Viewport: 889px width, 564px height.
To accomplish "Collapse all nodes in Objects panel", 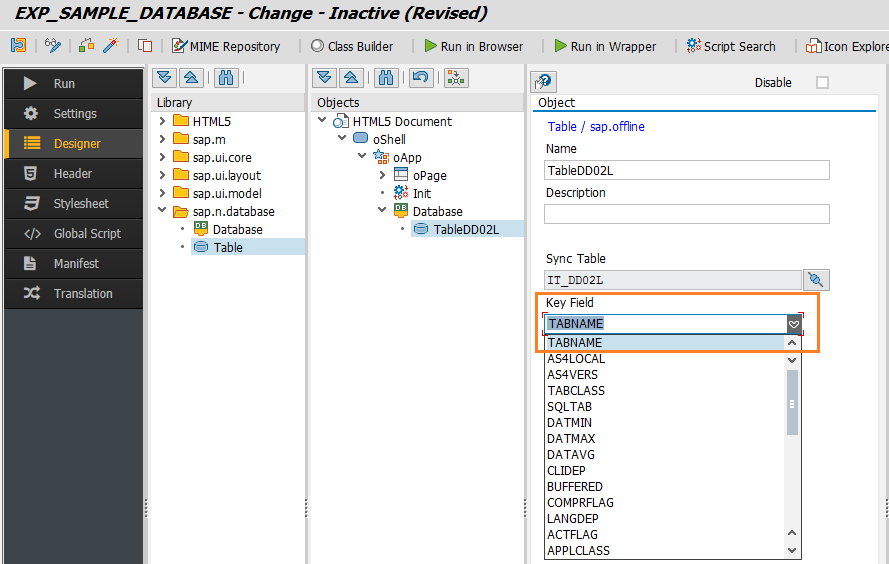I will 351,78.
